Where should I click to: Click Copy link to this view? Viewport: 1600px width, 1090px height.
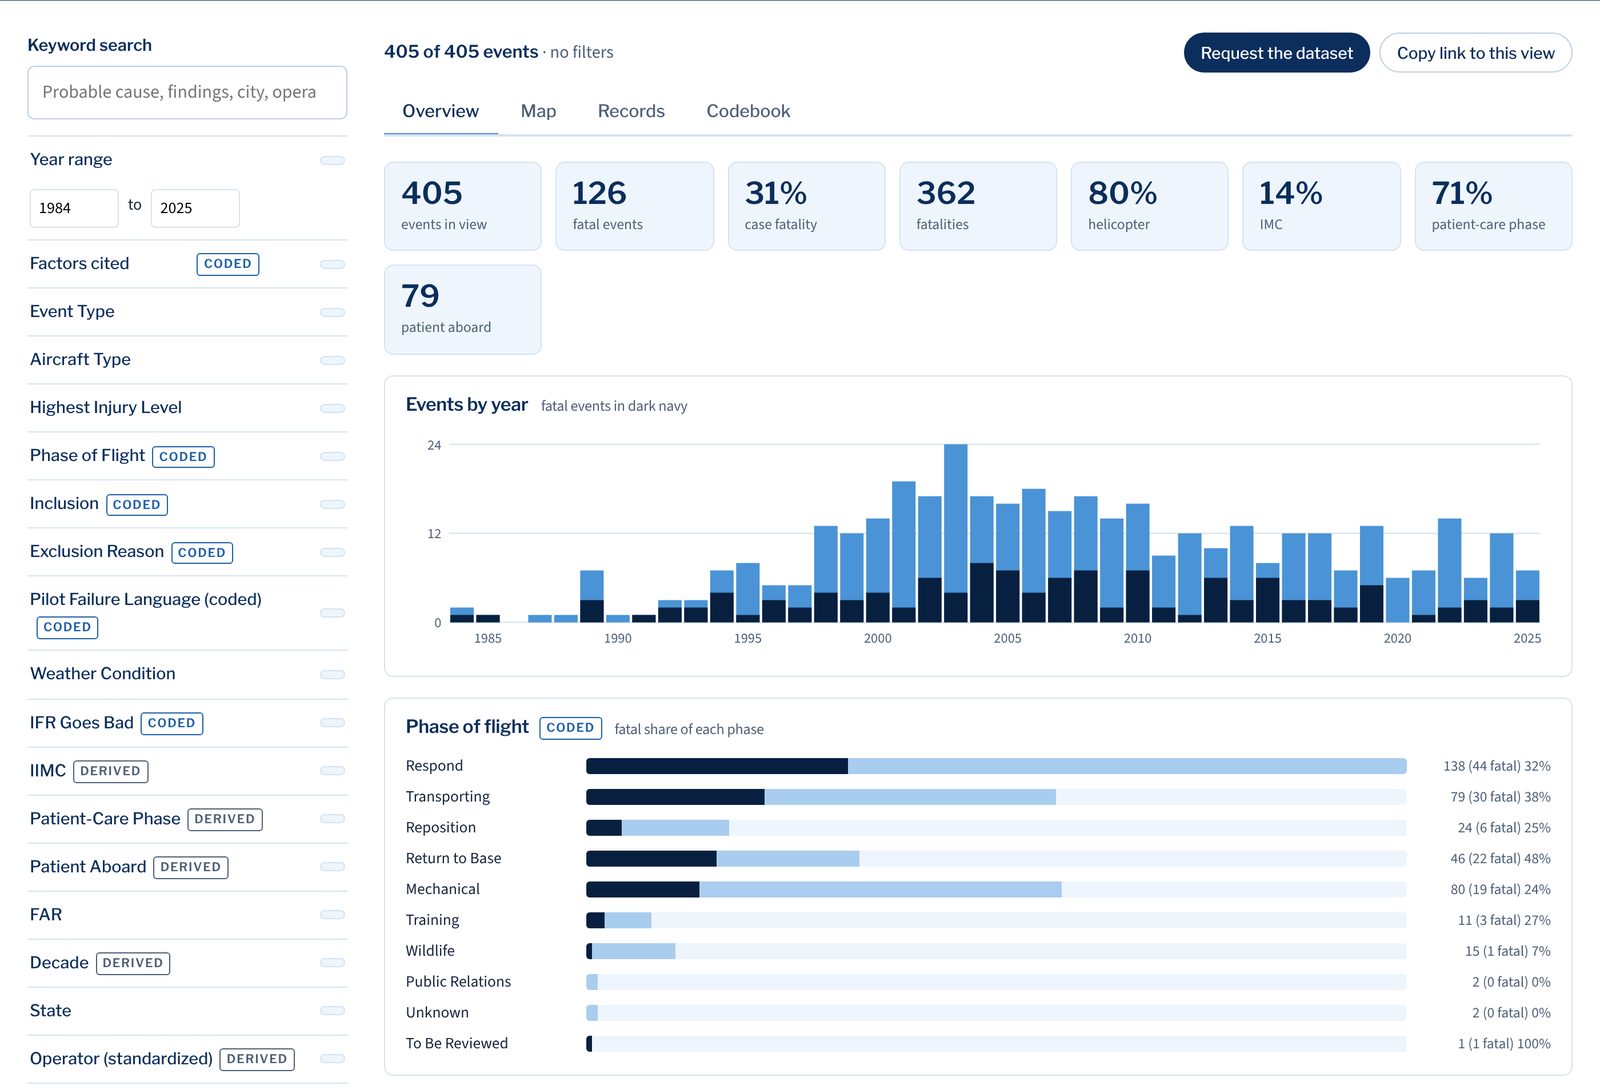point(1475,53)
